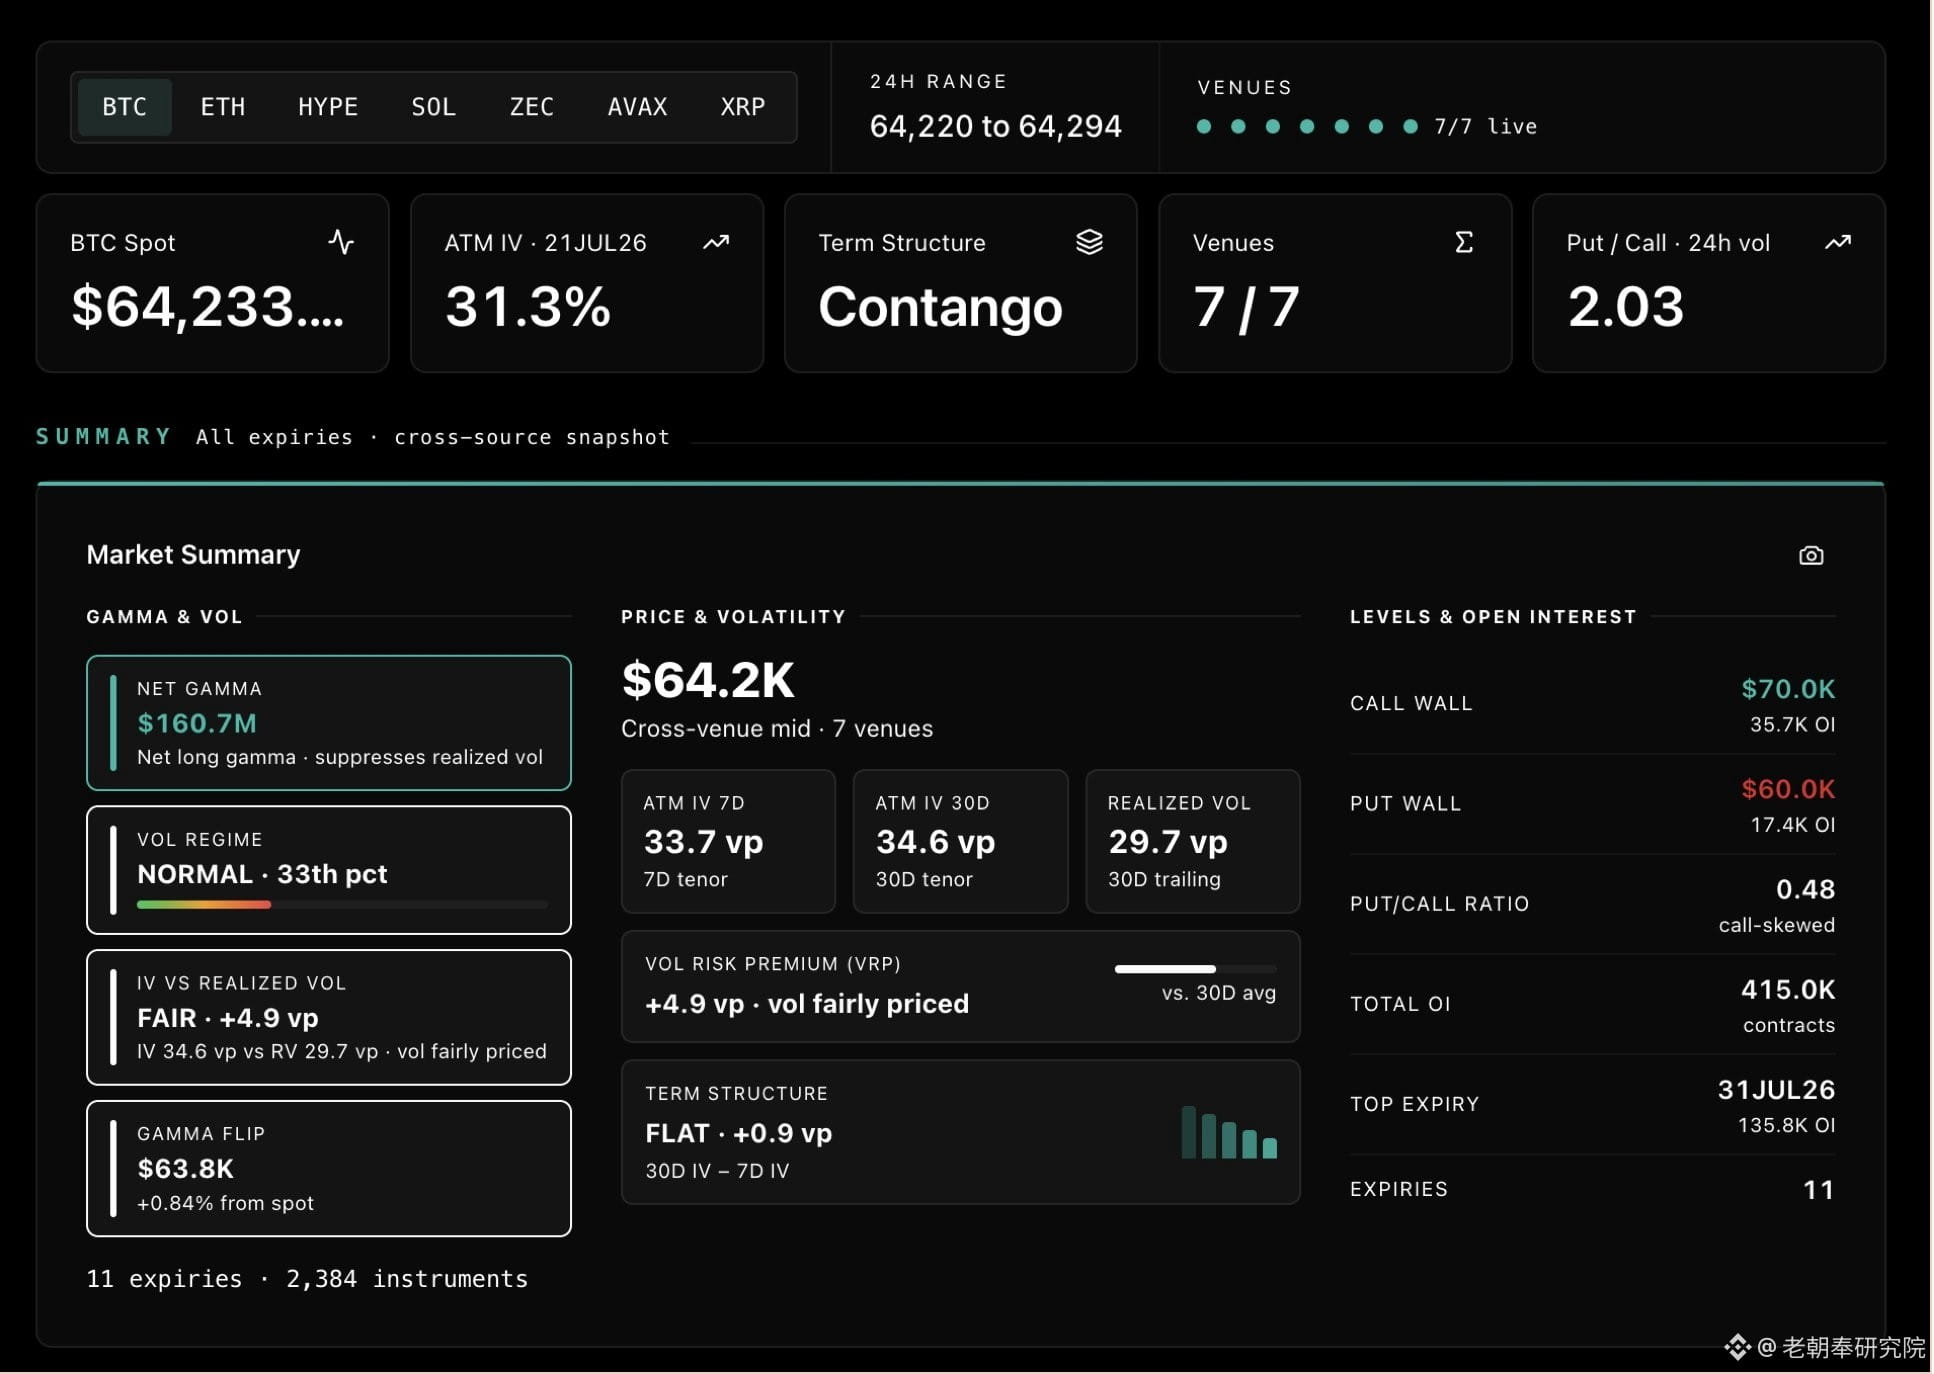Switch to the ETH asset tab

(x=222, y=107)
